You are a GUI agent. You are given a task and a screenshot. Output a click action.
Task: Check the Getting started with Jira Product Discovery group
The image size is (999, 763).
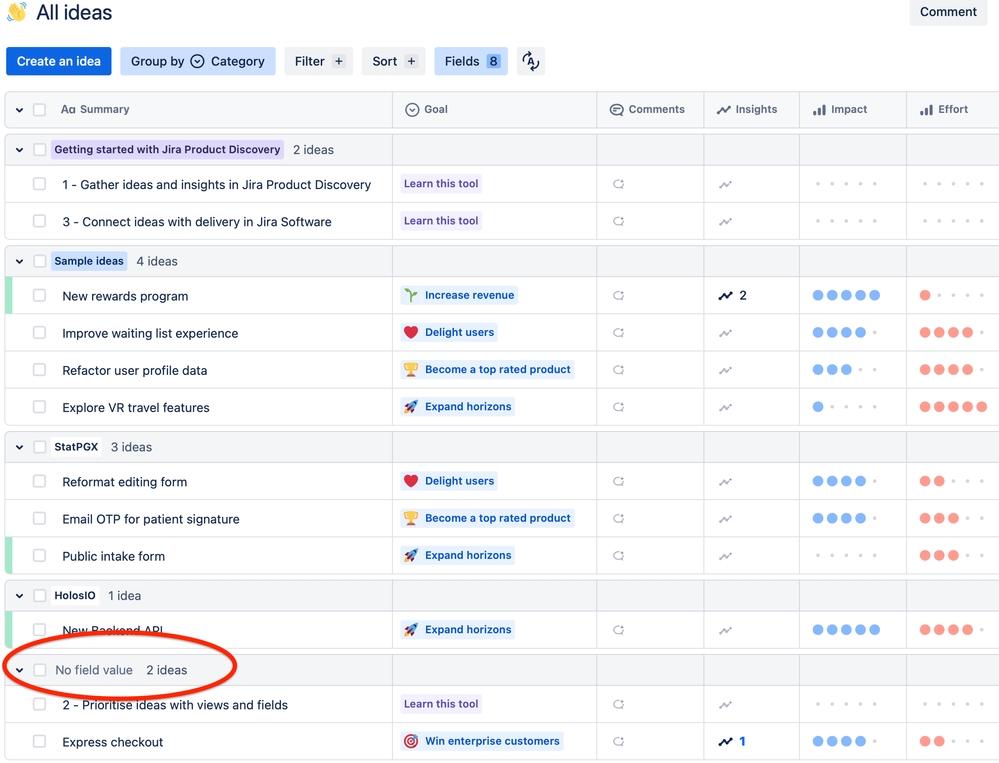tap(40, 150)
